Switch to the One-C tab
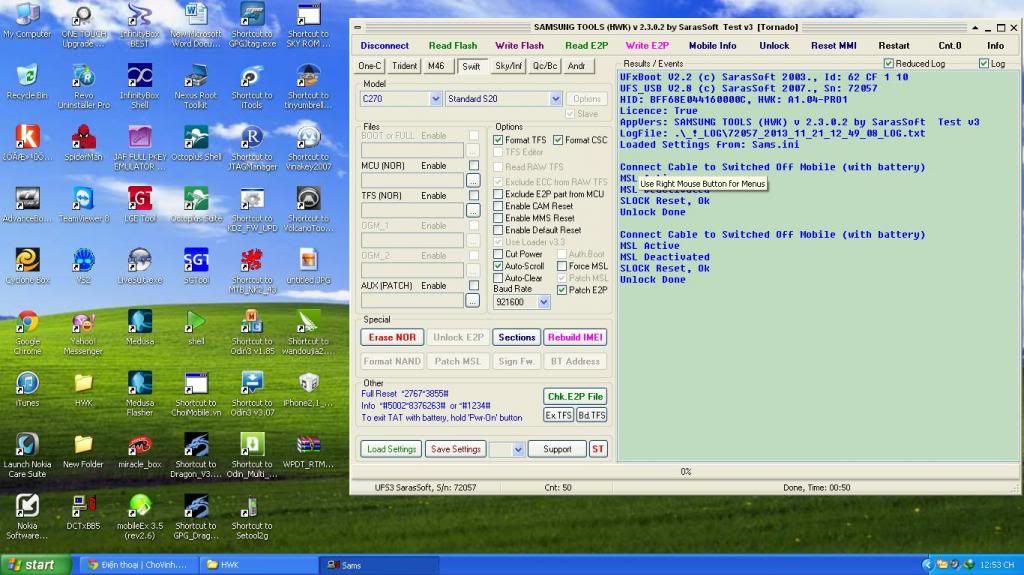 [x=370, y=66]
